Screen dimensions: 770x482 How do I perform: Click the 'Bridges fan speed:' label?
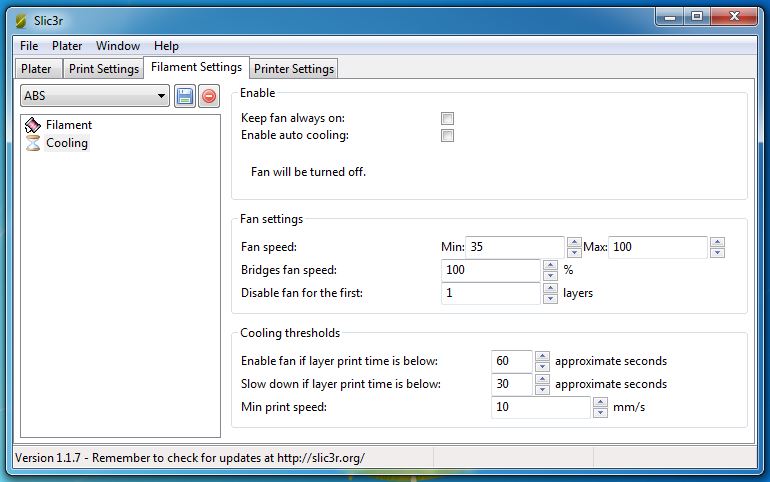pyautogui.click(x=289, y=270)
